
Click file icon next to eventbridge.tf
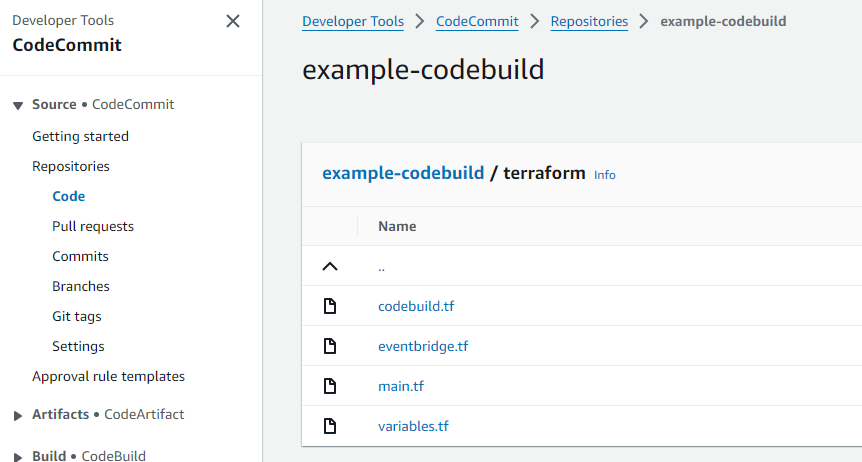coord(330,346)
